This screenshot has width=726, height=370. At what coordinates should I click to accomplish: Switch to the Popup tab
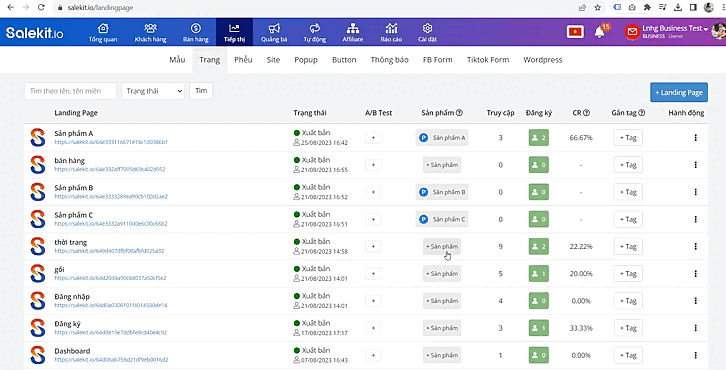click(306, 60)
